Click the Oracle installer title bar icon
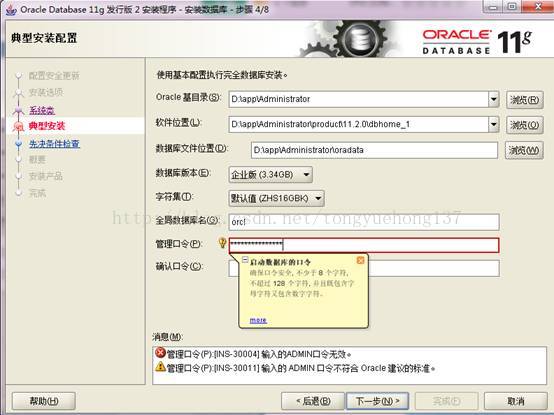This screenshot has height=415, width=554. pos(11,10)
